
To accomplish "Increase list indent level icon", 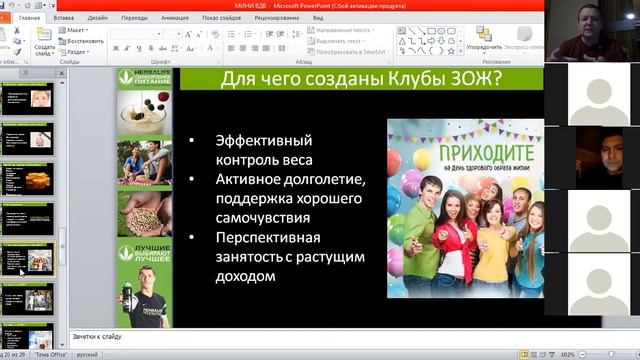I will click(280, 34).
